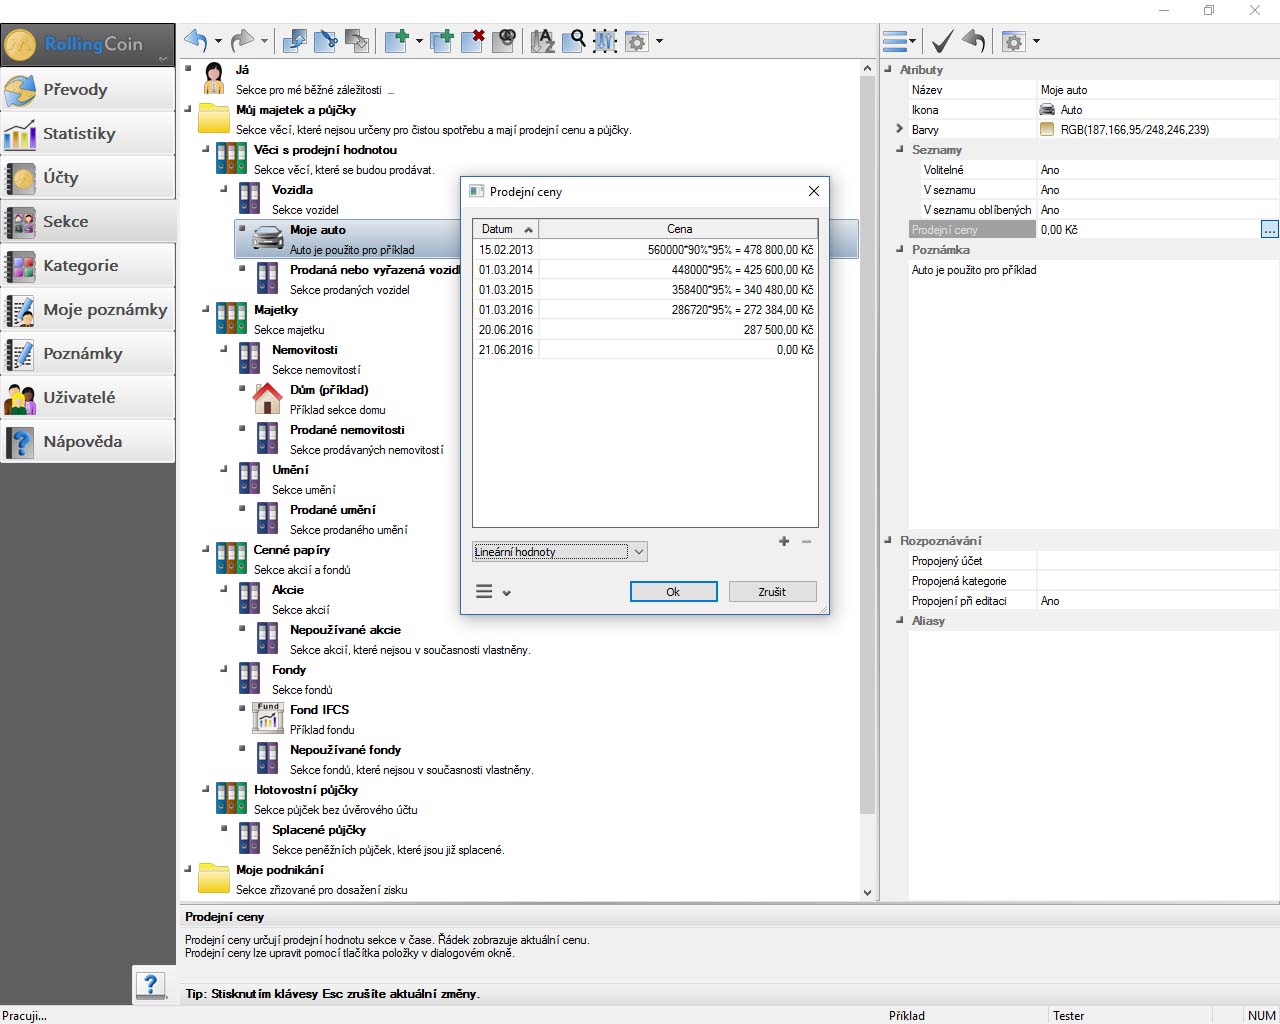
Task: Click the Dům (příklad) house icon
Action: 268,399
